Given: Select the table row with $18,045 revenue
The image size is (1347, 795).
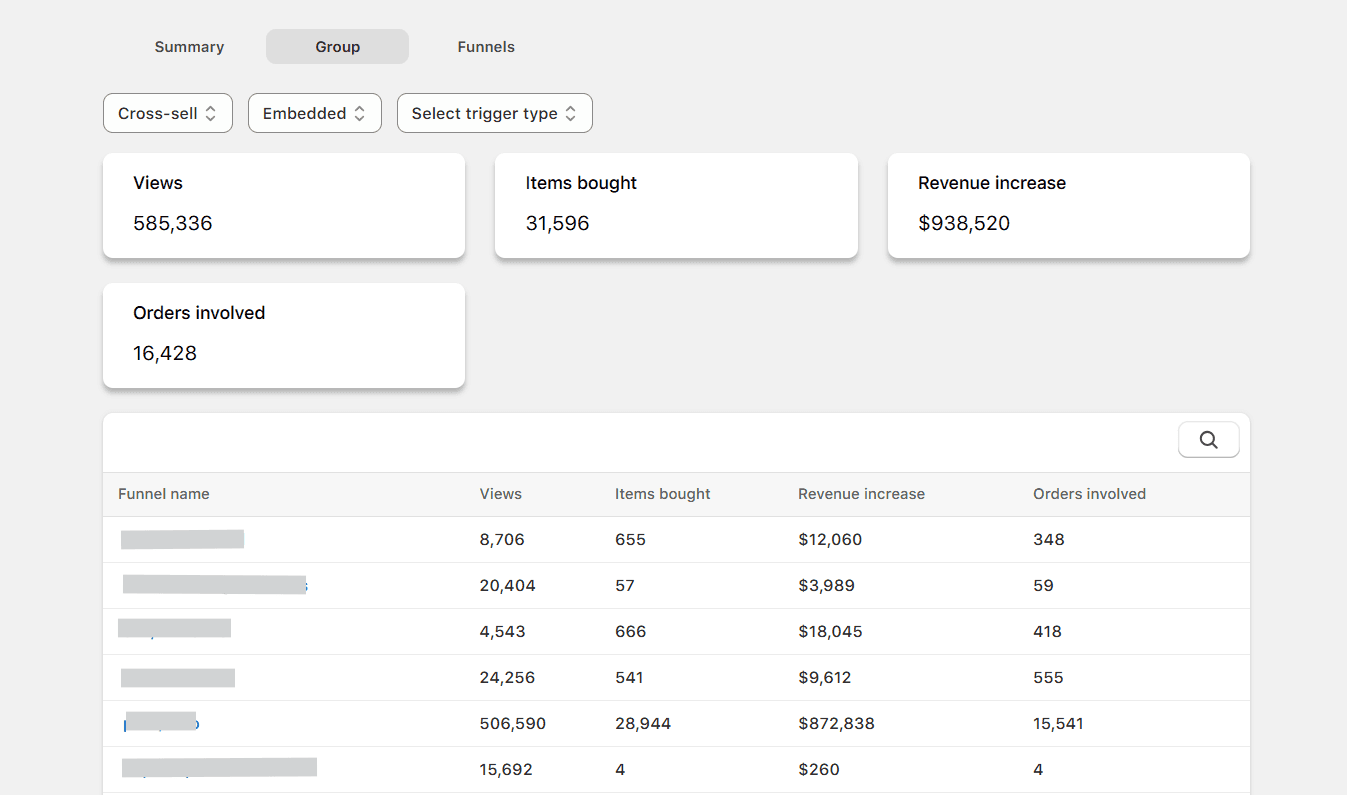Looking at the screenshot, I should coord(675,631).
